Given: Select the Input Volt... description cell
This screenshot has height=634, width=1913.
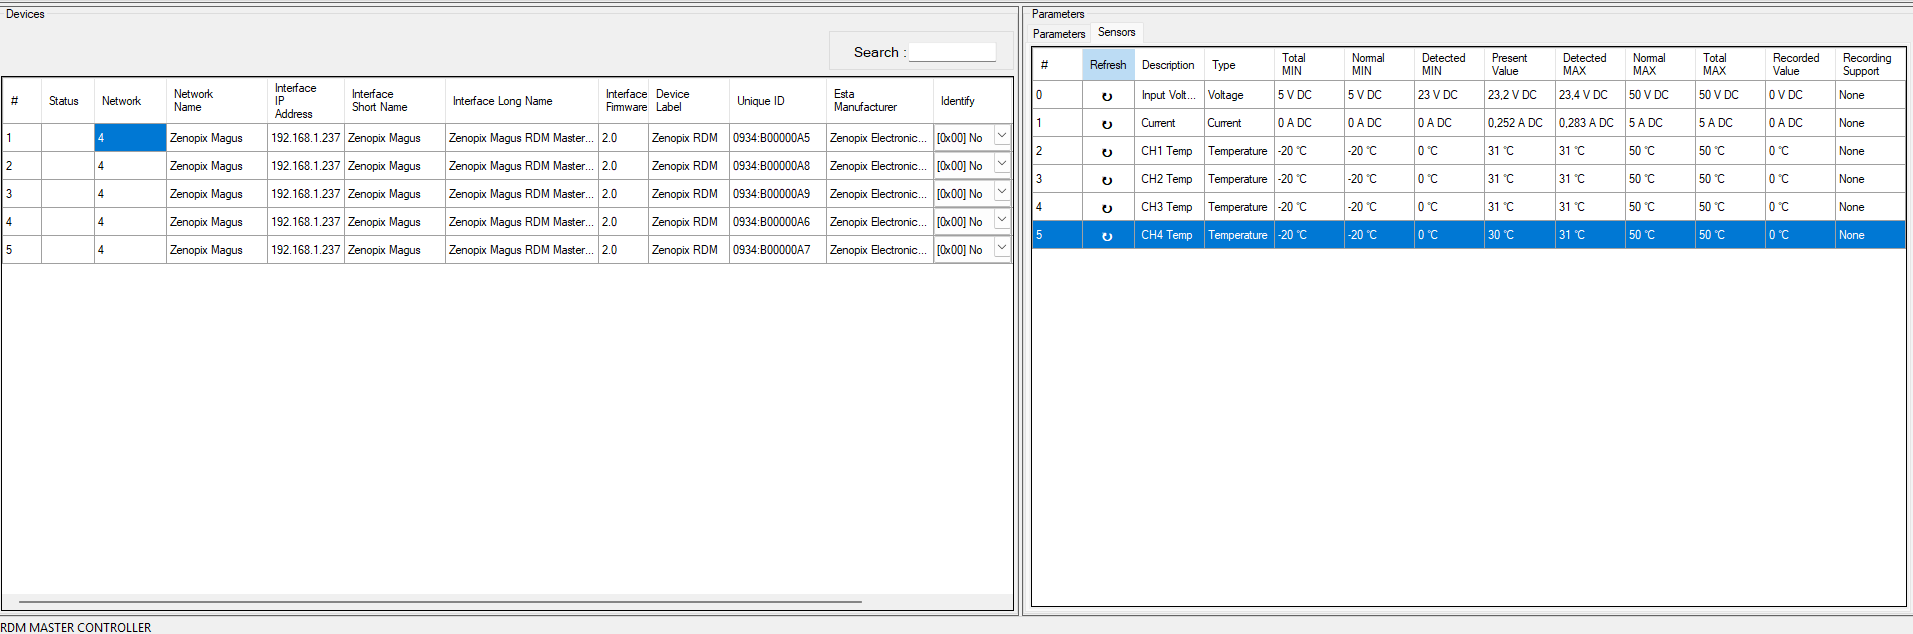Looking at the screenshot, I should tap(1169, 95).
